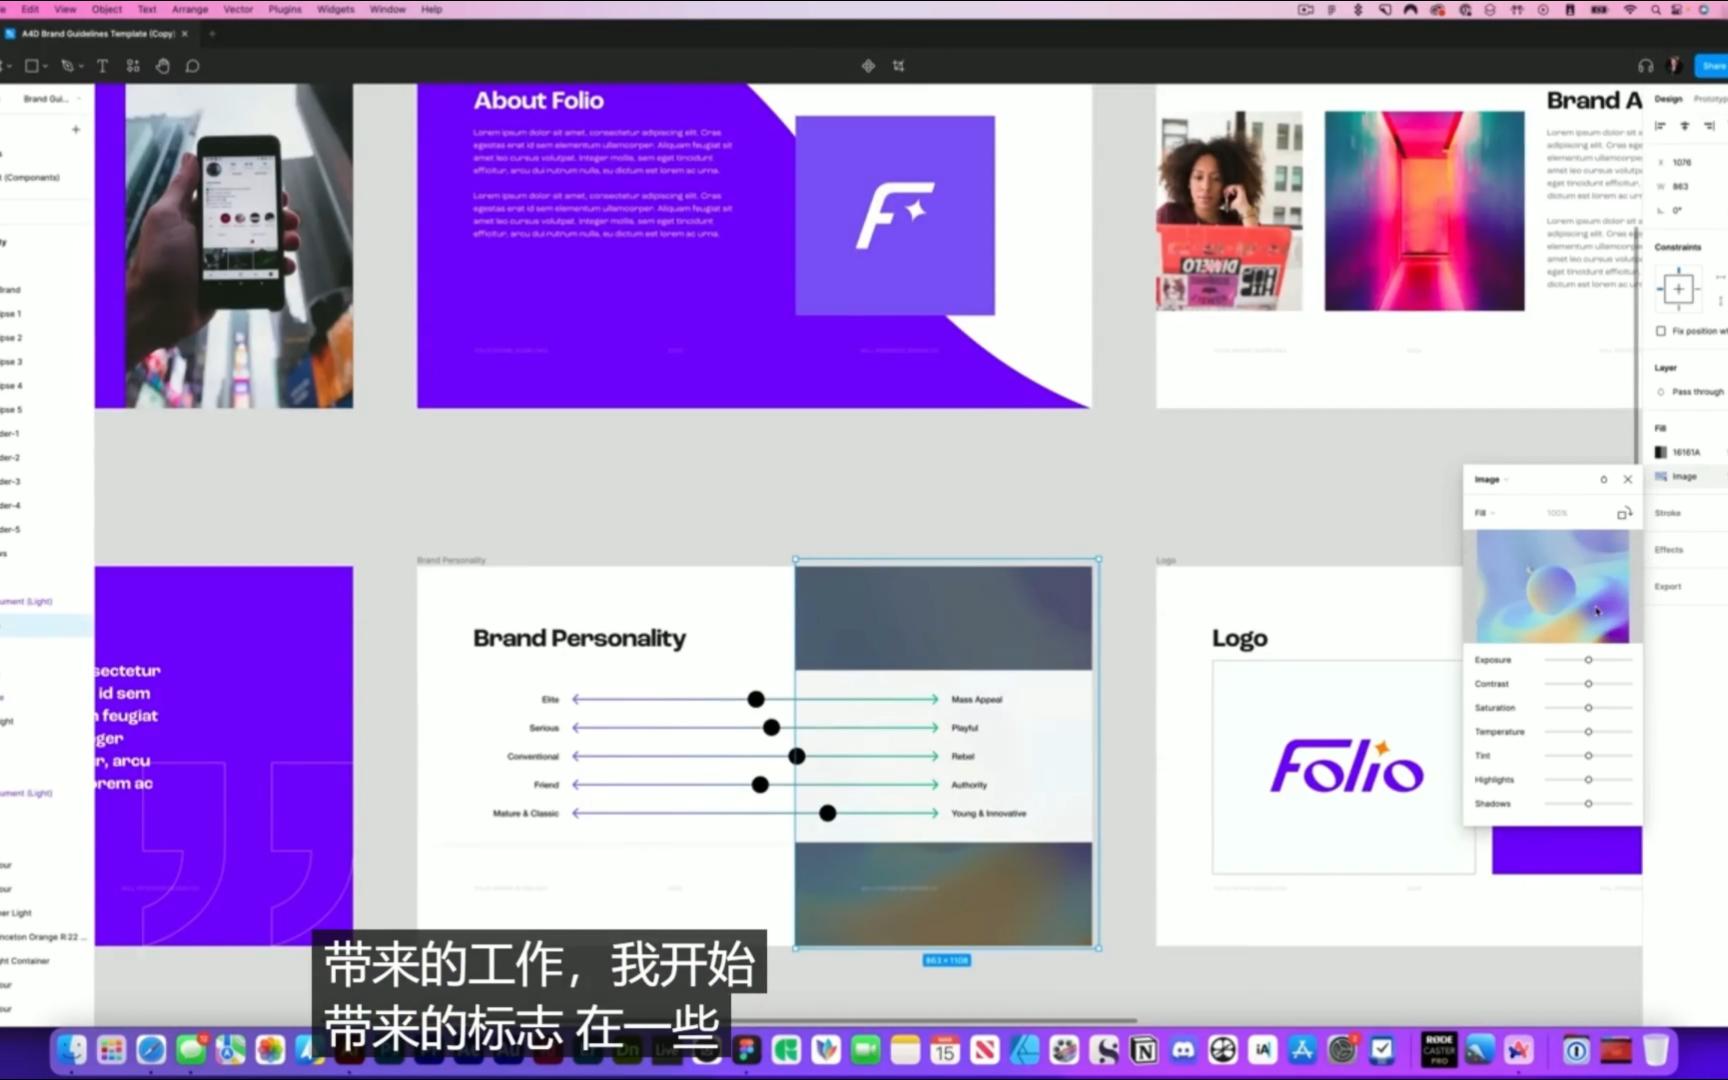Open Trash in the Dock

coord(1656,1050)
